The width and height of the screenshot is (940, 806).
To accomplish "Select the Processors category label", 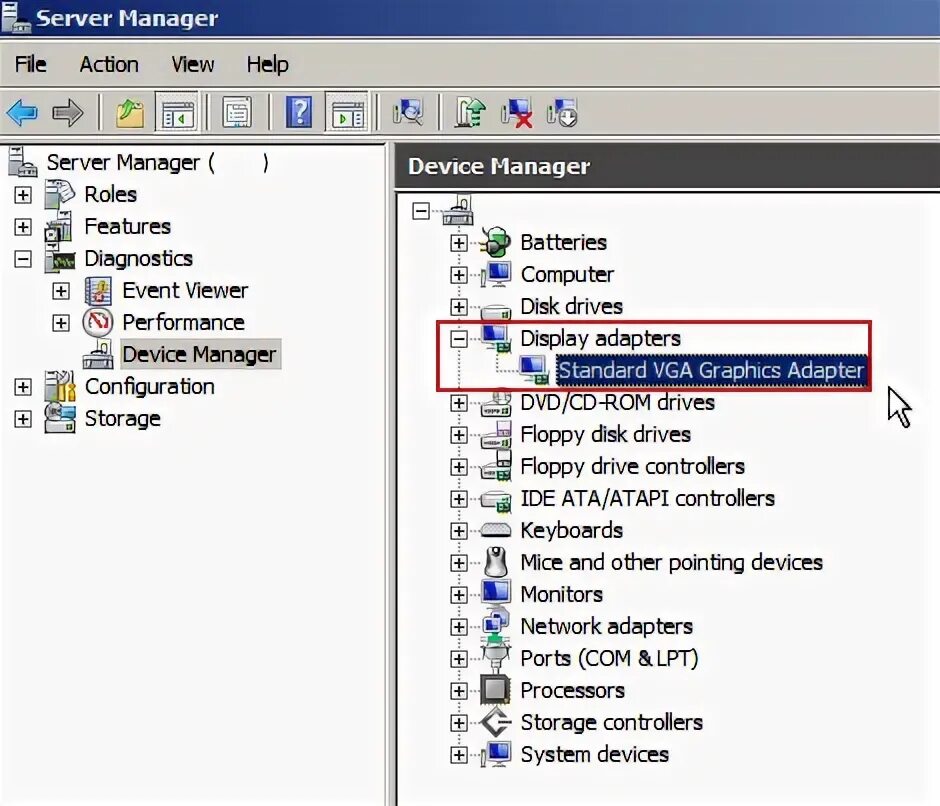I will coord(573,690).
